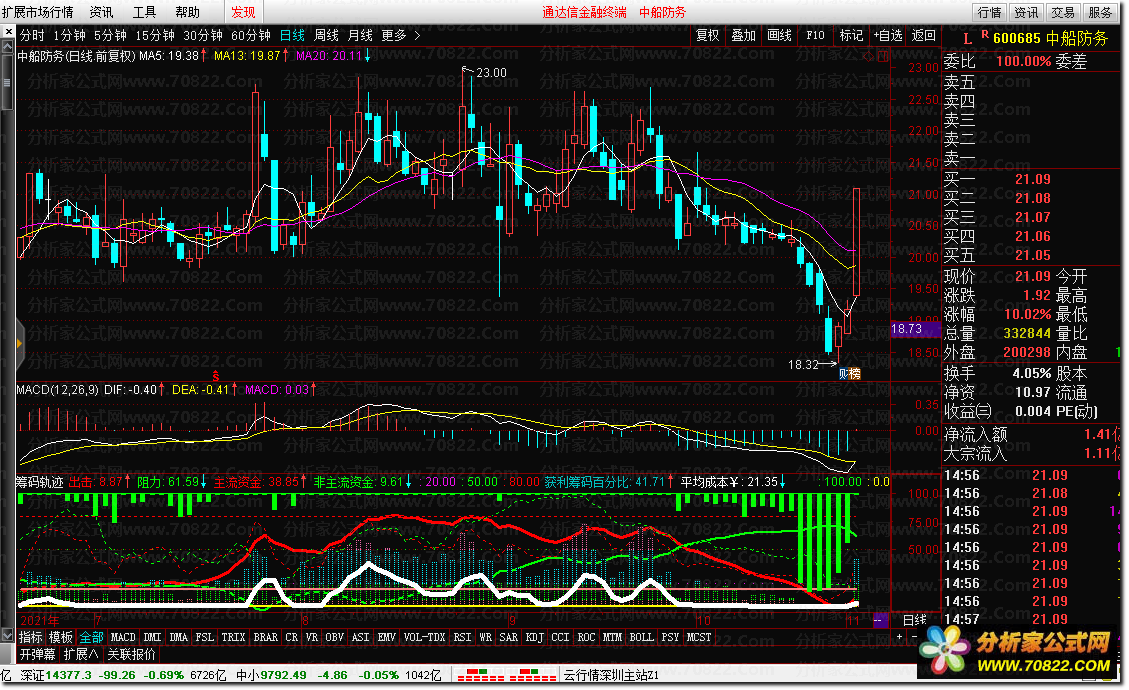Image resolution: width=1129 pixels, height=690 pixels.
Task: Select the 模板 tab
Action: coord(60,637)
